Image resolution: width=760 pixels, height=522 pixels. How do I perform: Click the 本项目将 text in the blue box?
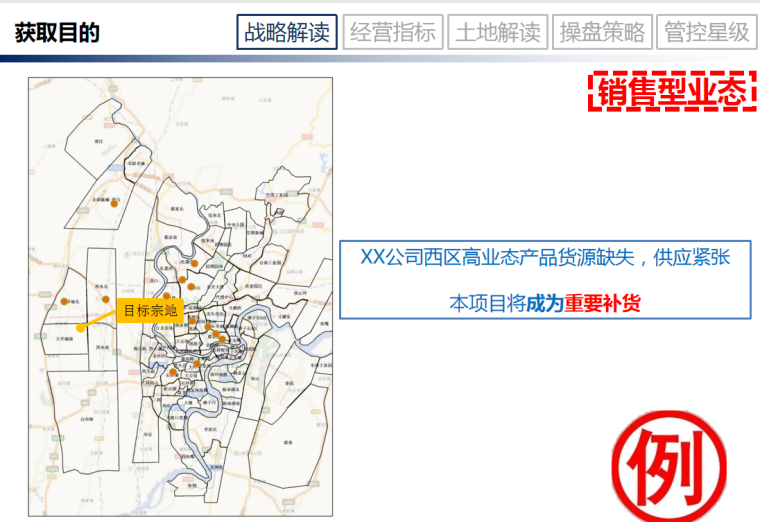486,302
